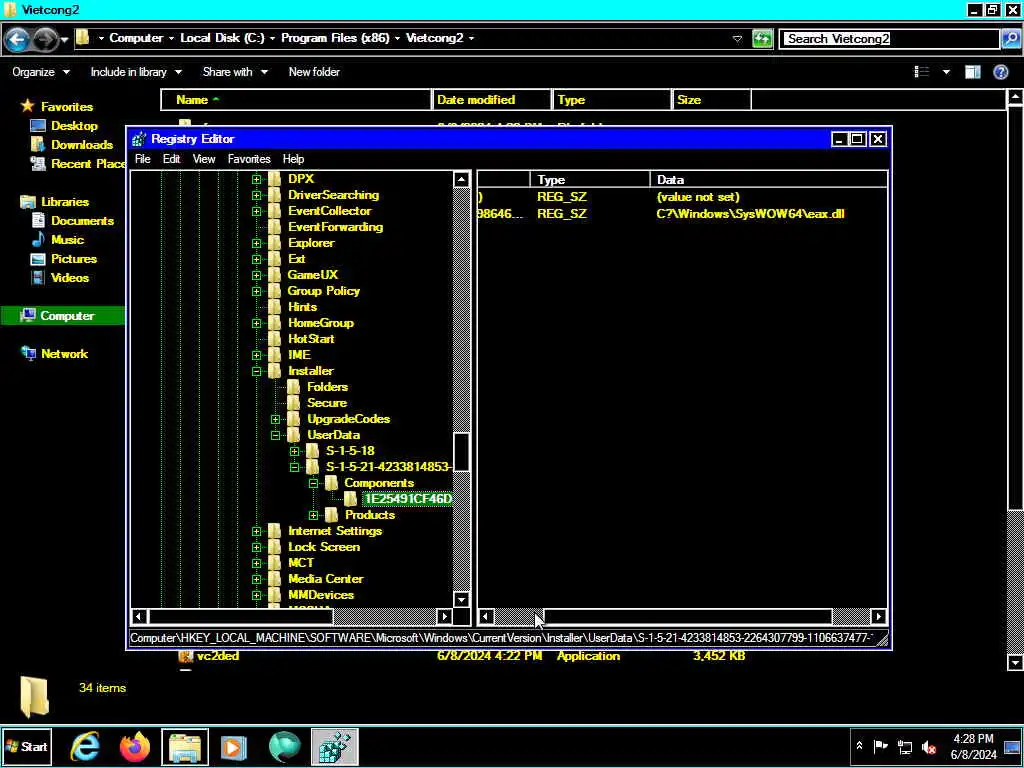1024x768 pixels.
Task: Show hidden tray icons arrow
Action: pos(859,746)
